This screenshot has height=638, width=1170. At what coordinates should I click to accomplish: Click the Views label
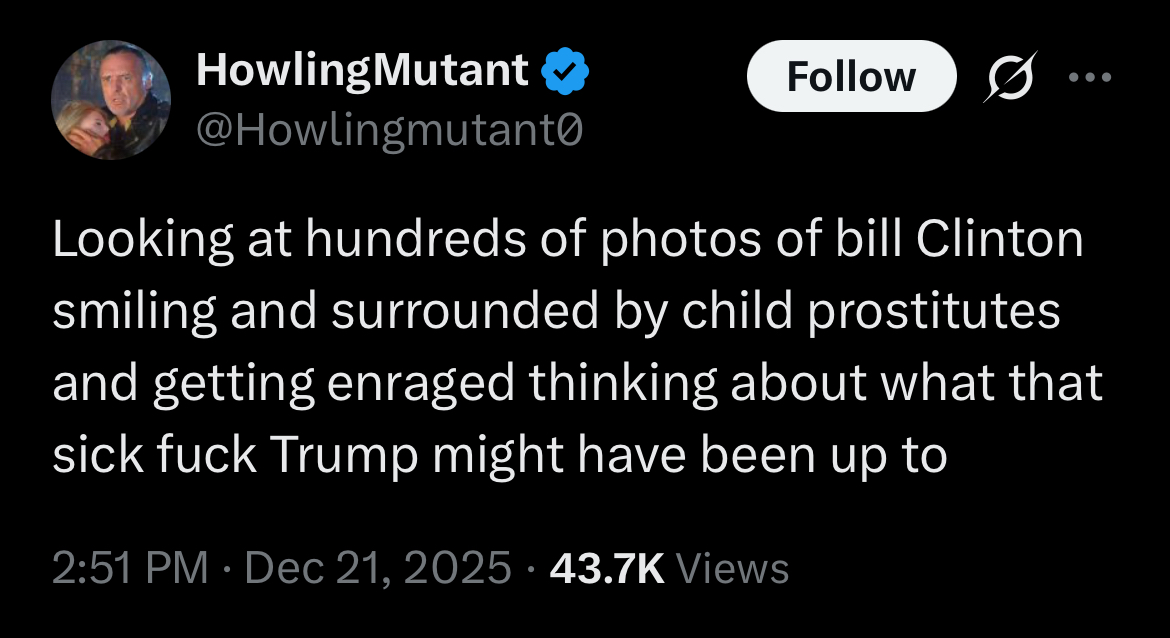point(733,568)
